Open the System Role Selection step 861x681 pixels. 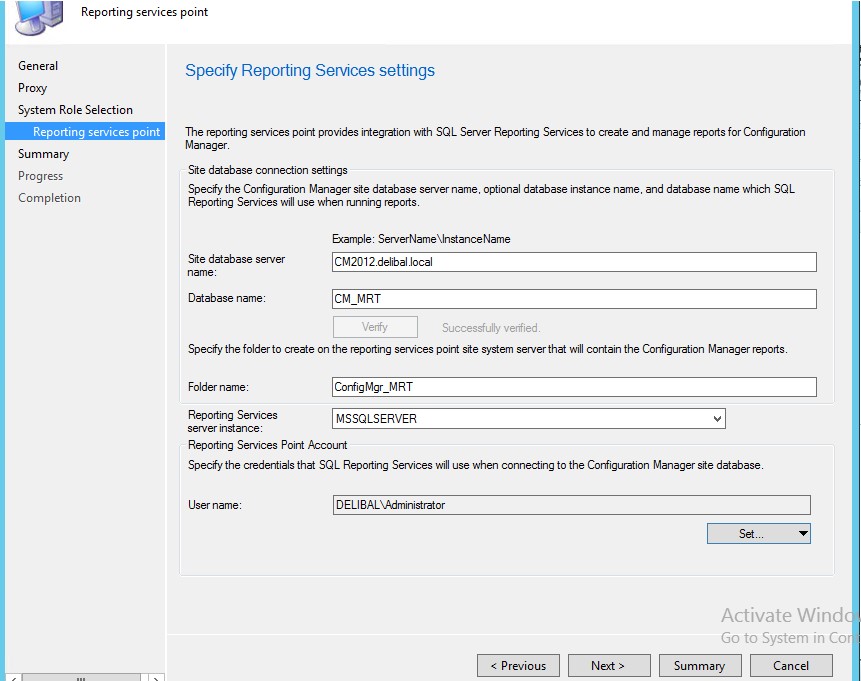pos(75,110)
